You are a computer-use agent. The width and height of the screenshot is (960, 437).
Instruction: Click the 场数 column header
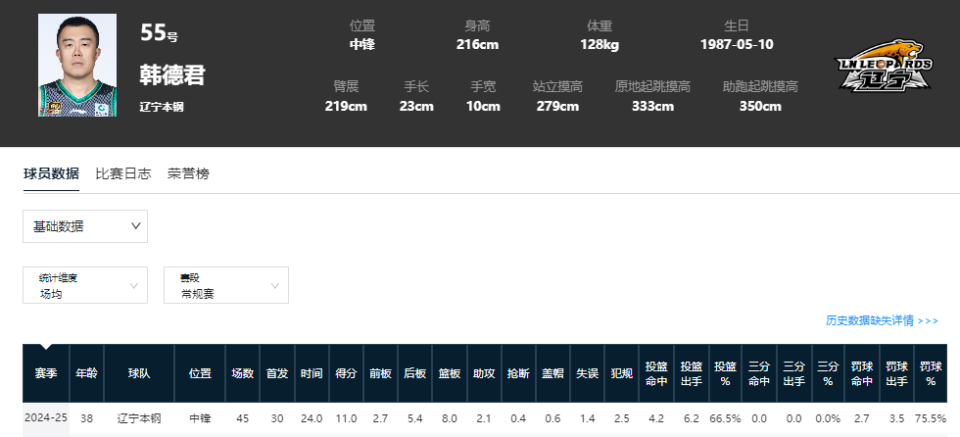(242, 373)
